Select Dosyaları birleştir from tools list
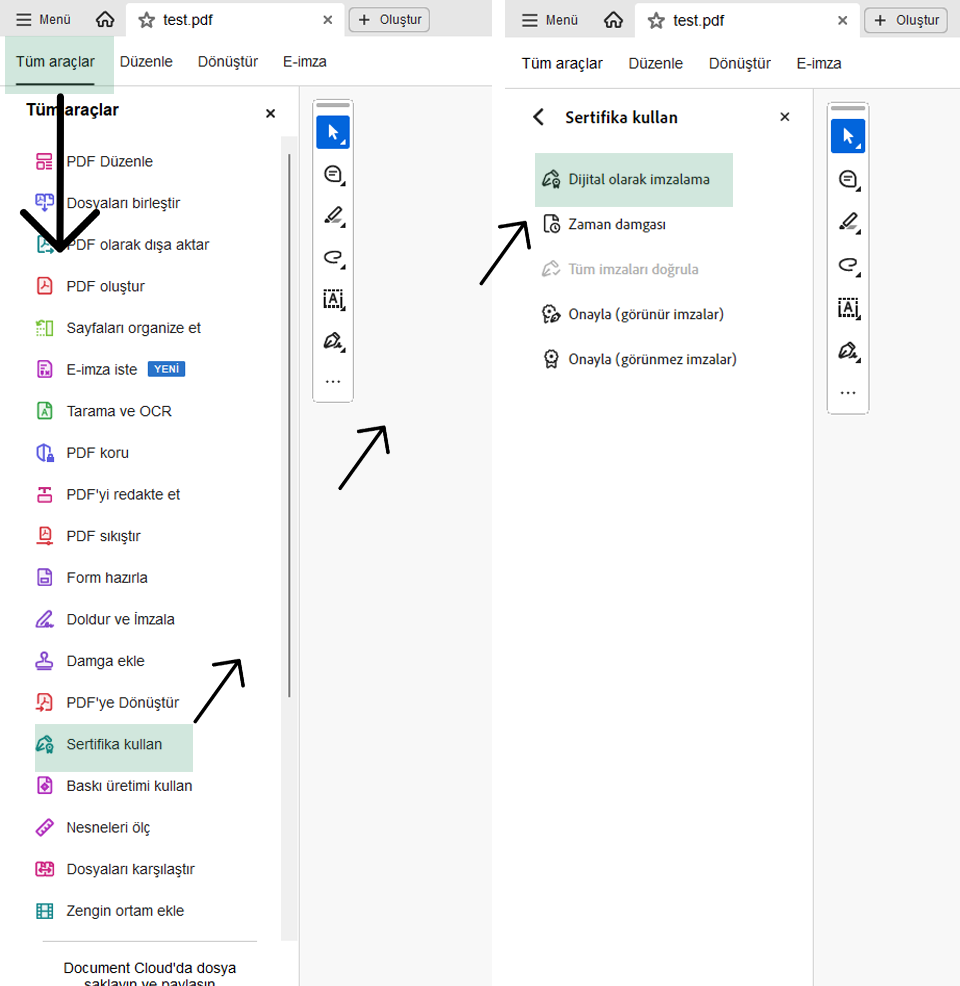The image size is (960, 986). 122,203
